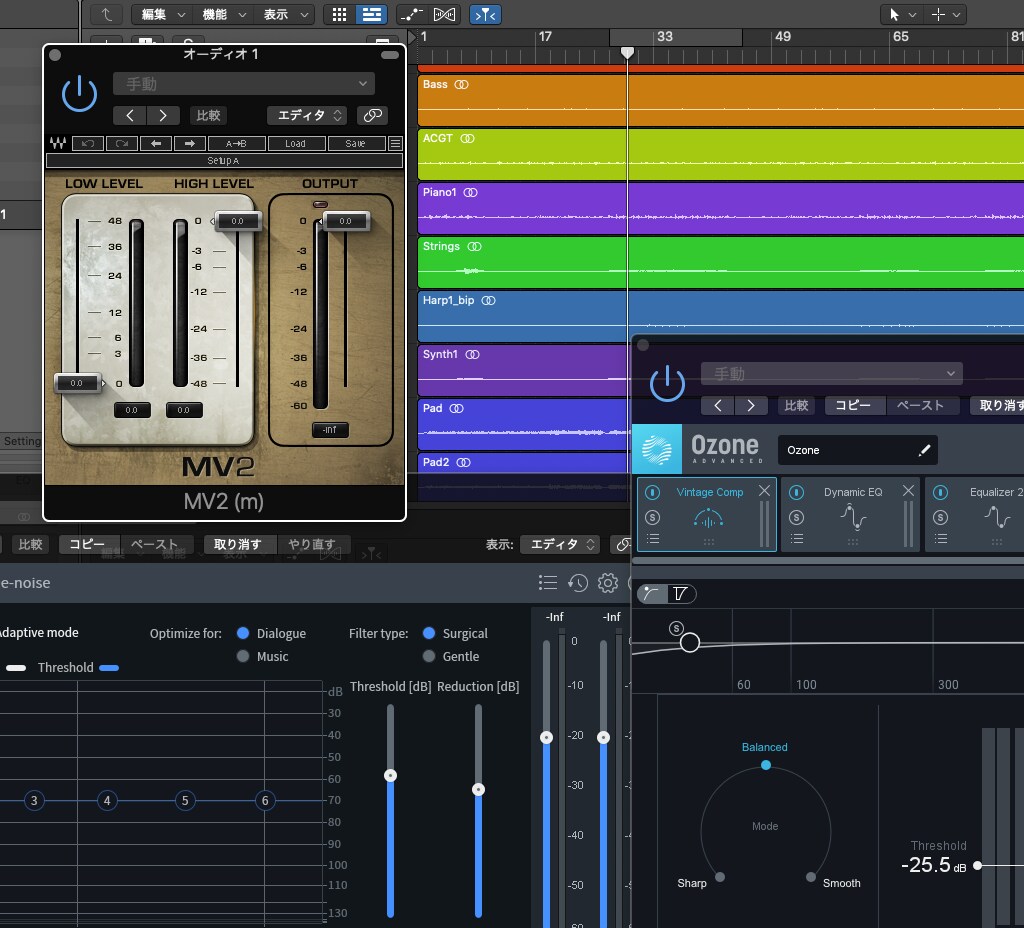Select the Strings track region label
1024x928 pixels.
[x=441, y=246]
